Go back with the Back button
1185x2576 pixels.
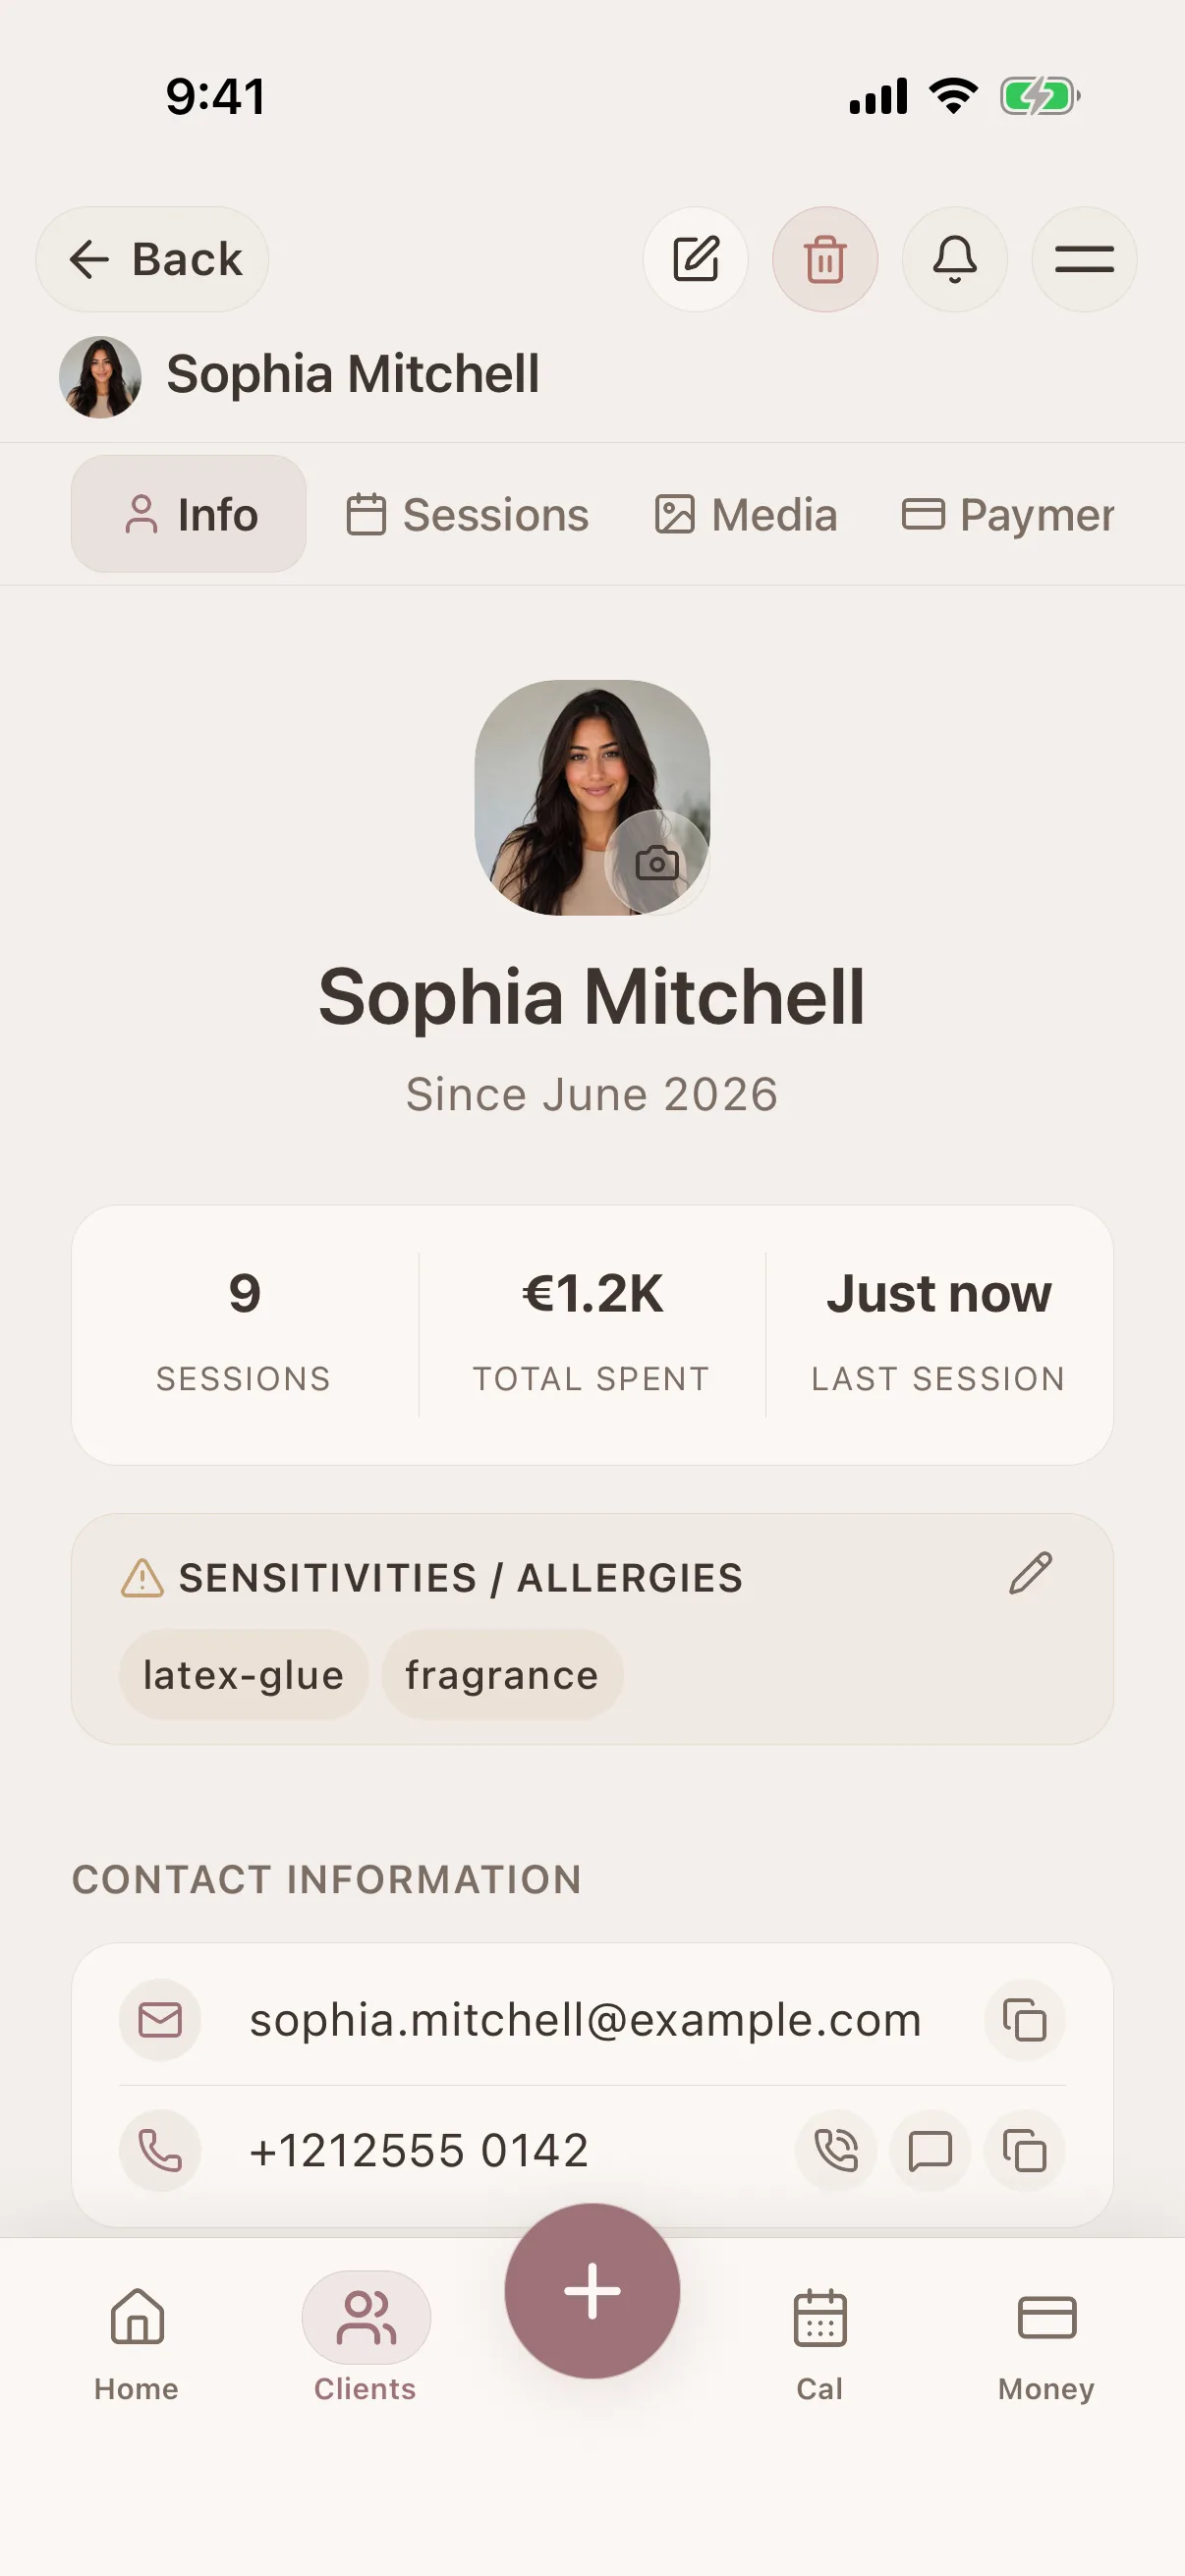152,259
